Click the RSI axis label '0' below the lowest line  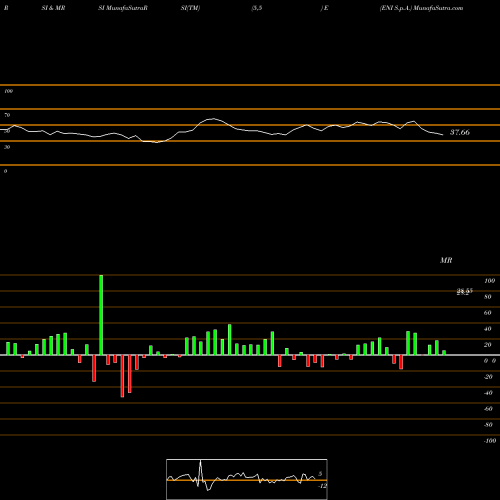pyautogui.click(x=5, y=171)
